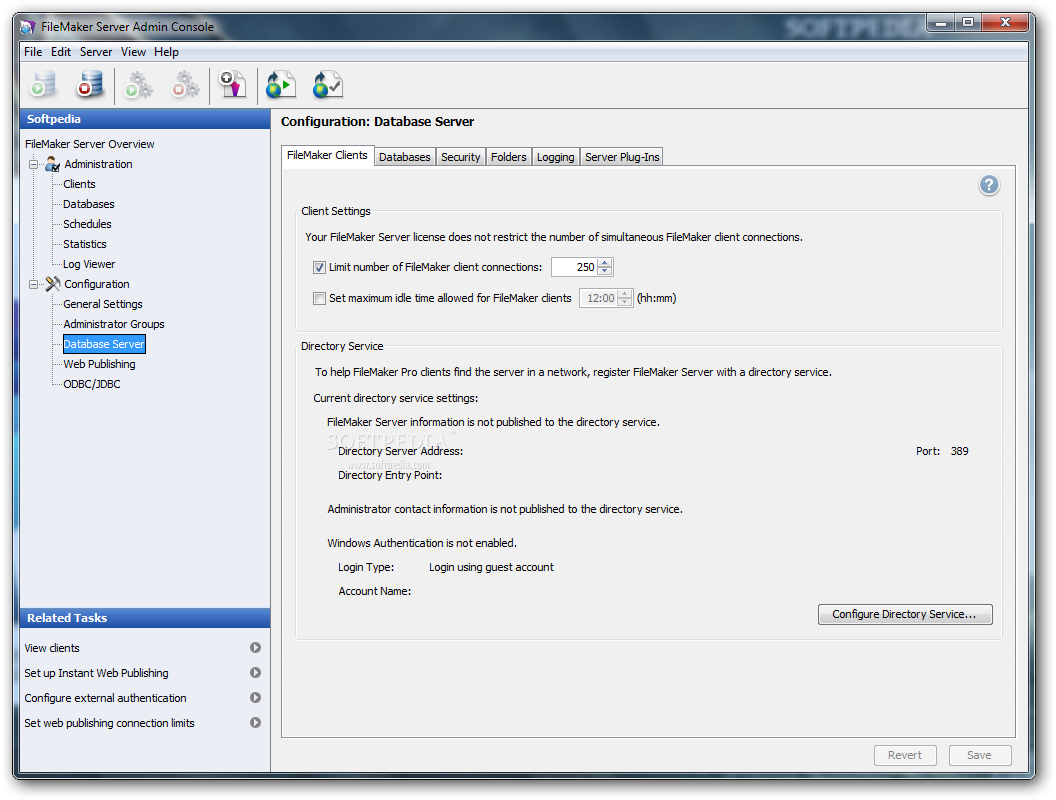Select Database Server in the tree
The image size is (1056, 800).
[104, 344]
